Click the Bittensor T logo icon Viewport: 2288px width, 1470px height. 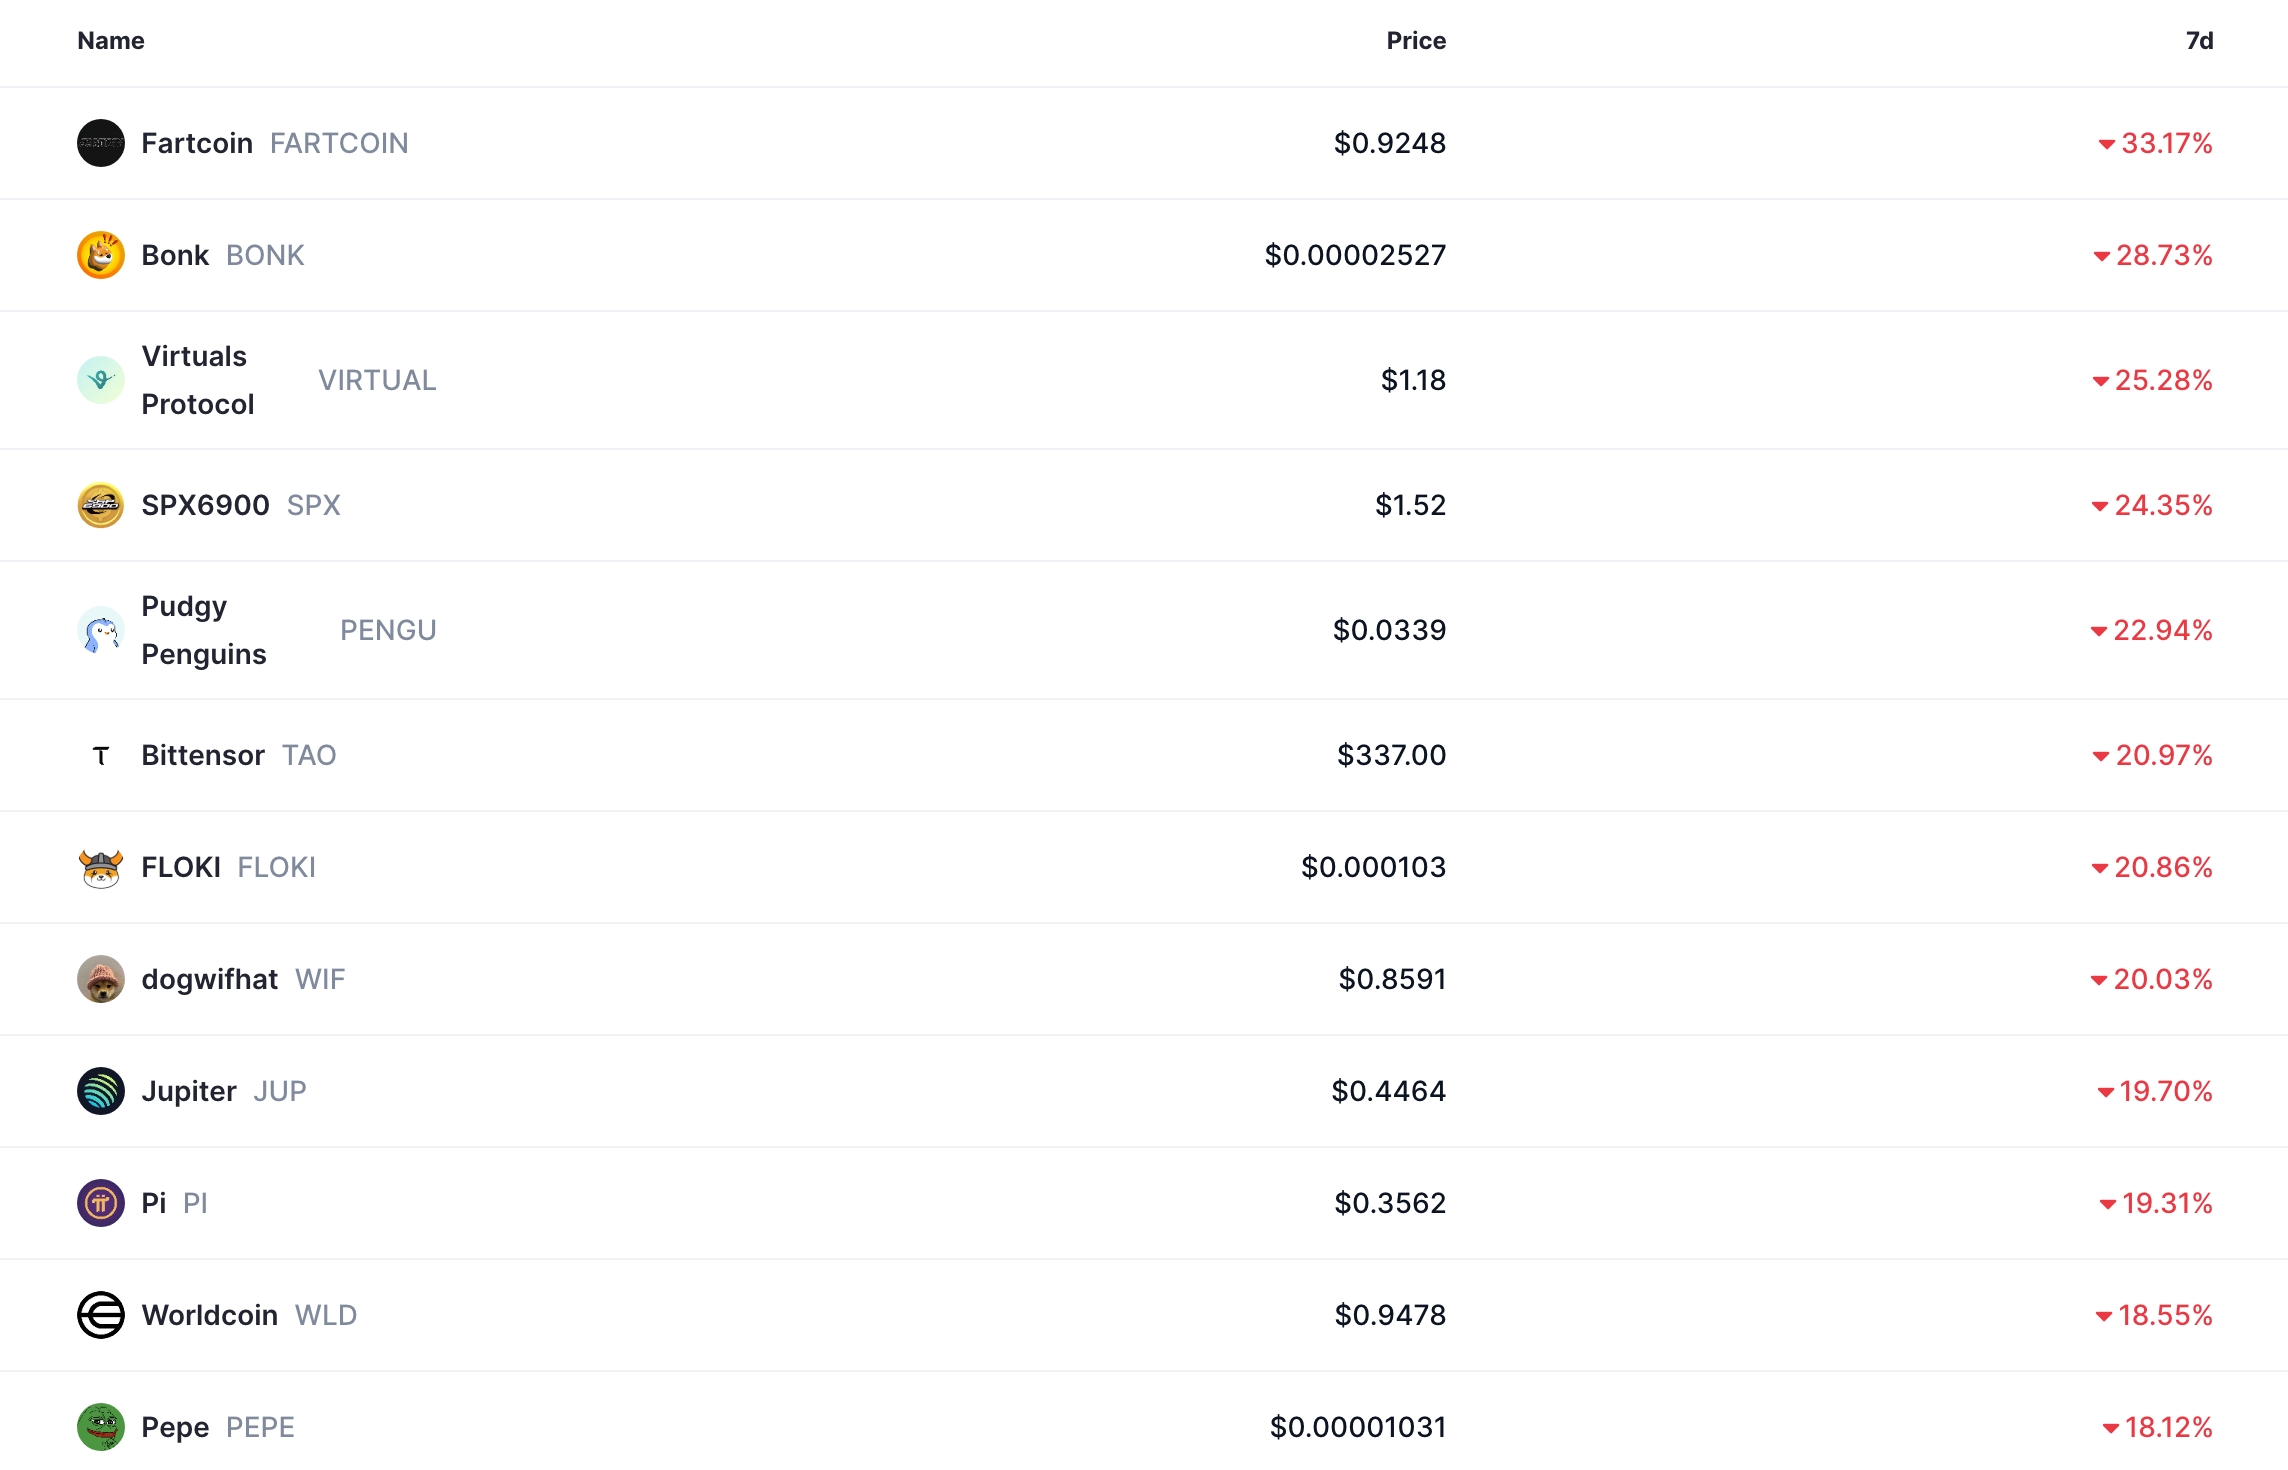coord(101,755)
